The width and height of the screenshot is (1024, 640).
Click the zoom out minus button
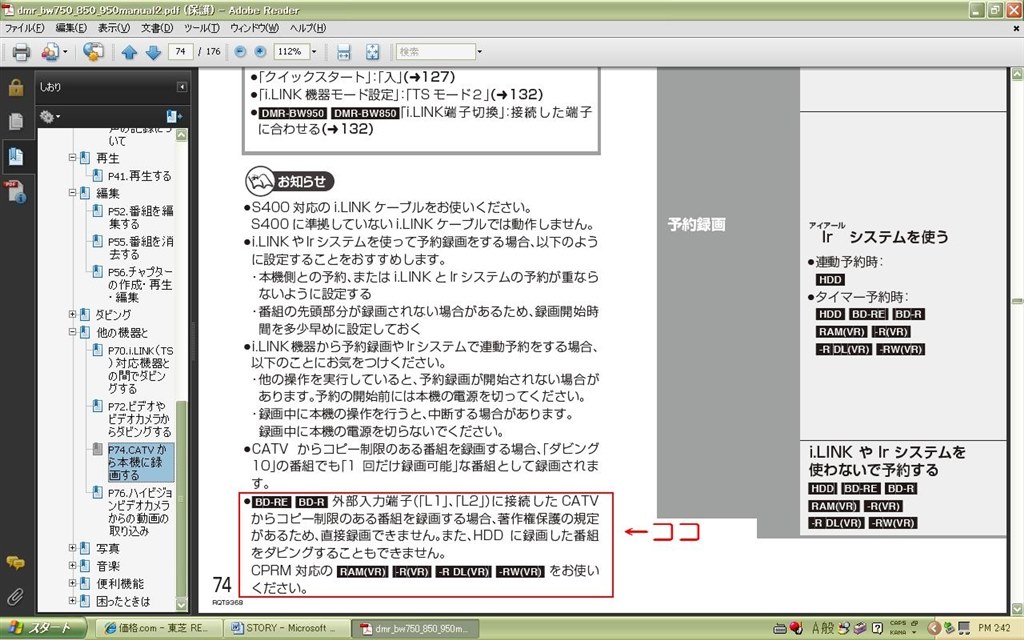[x=240, y=52]
